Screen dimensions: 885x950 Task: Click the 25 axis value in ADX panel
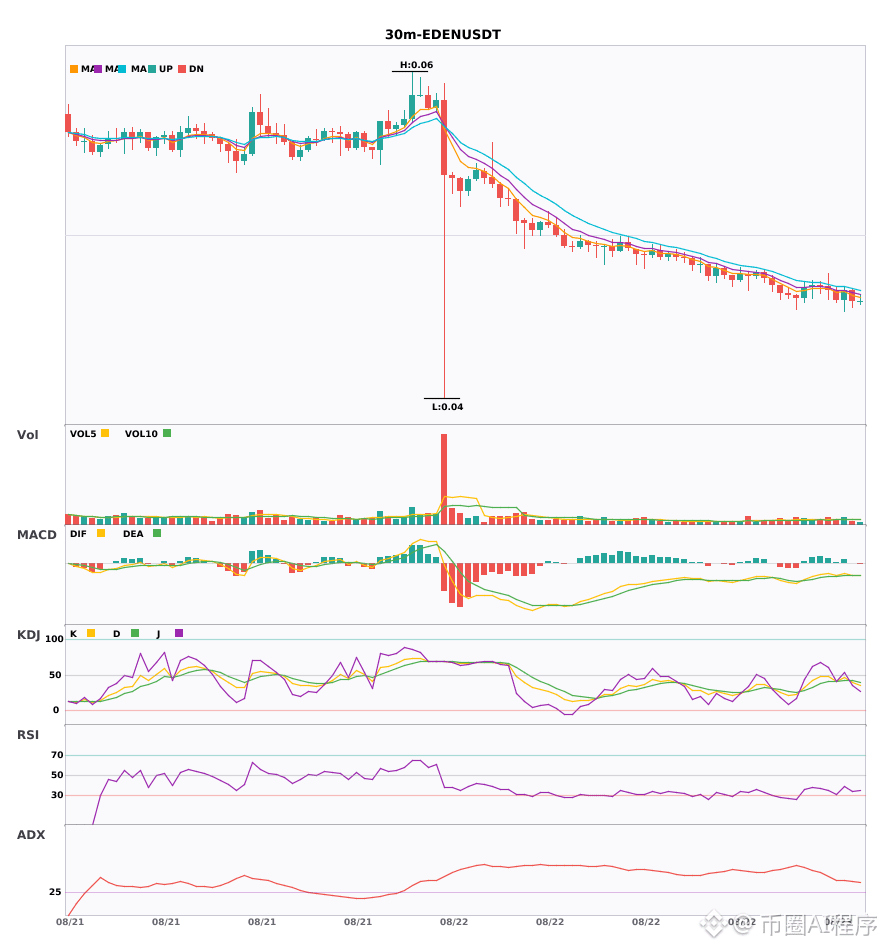pyautogui.click(x=55, y=892)
